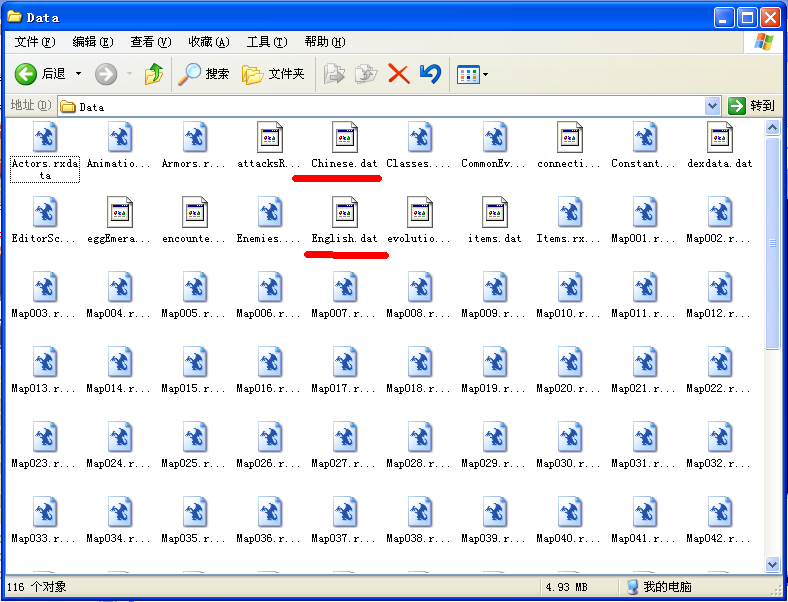Viewport: 788px width, 602px height.
Task: Select the items.dat file icon
Action: click(x=495, y=212)
